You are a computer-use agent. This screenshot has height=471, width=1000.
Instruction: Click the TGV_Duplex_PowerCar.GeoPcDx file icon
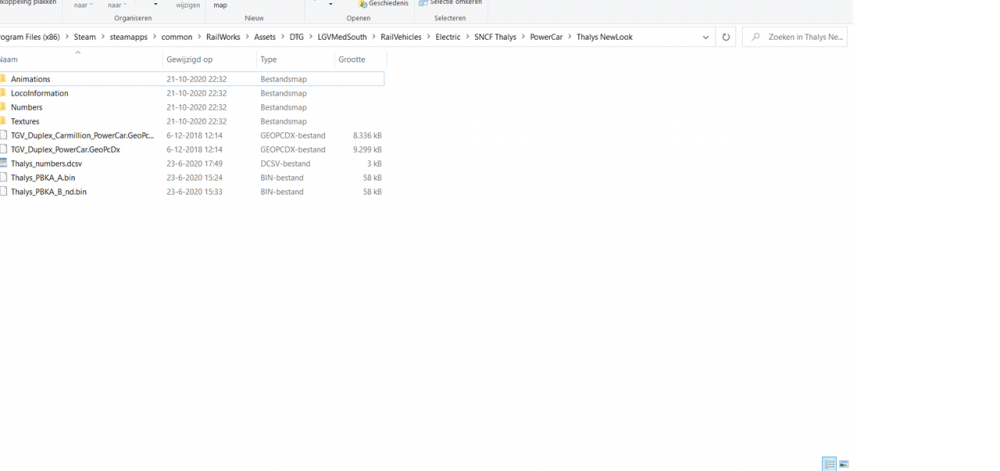(4, 149)
